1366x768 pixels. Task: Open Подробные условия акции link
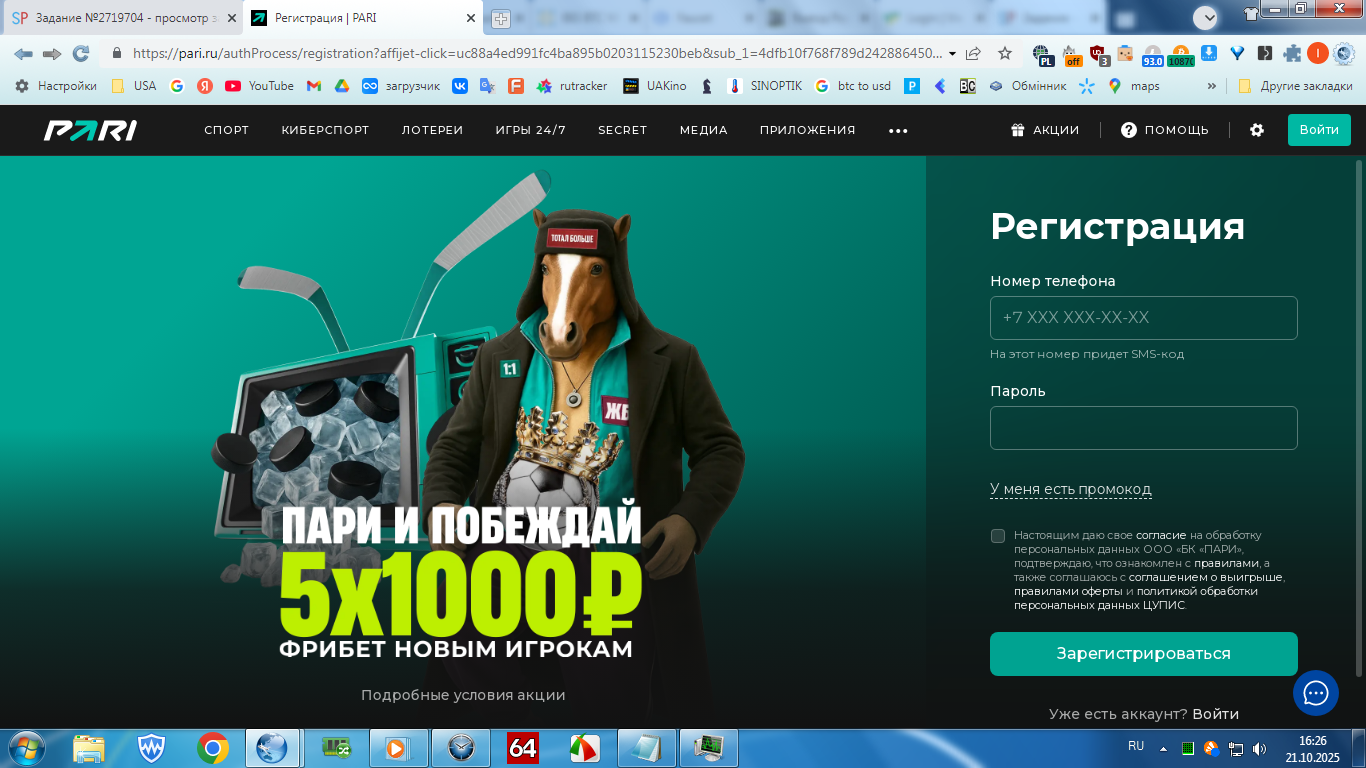(463, 695)
